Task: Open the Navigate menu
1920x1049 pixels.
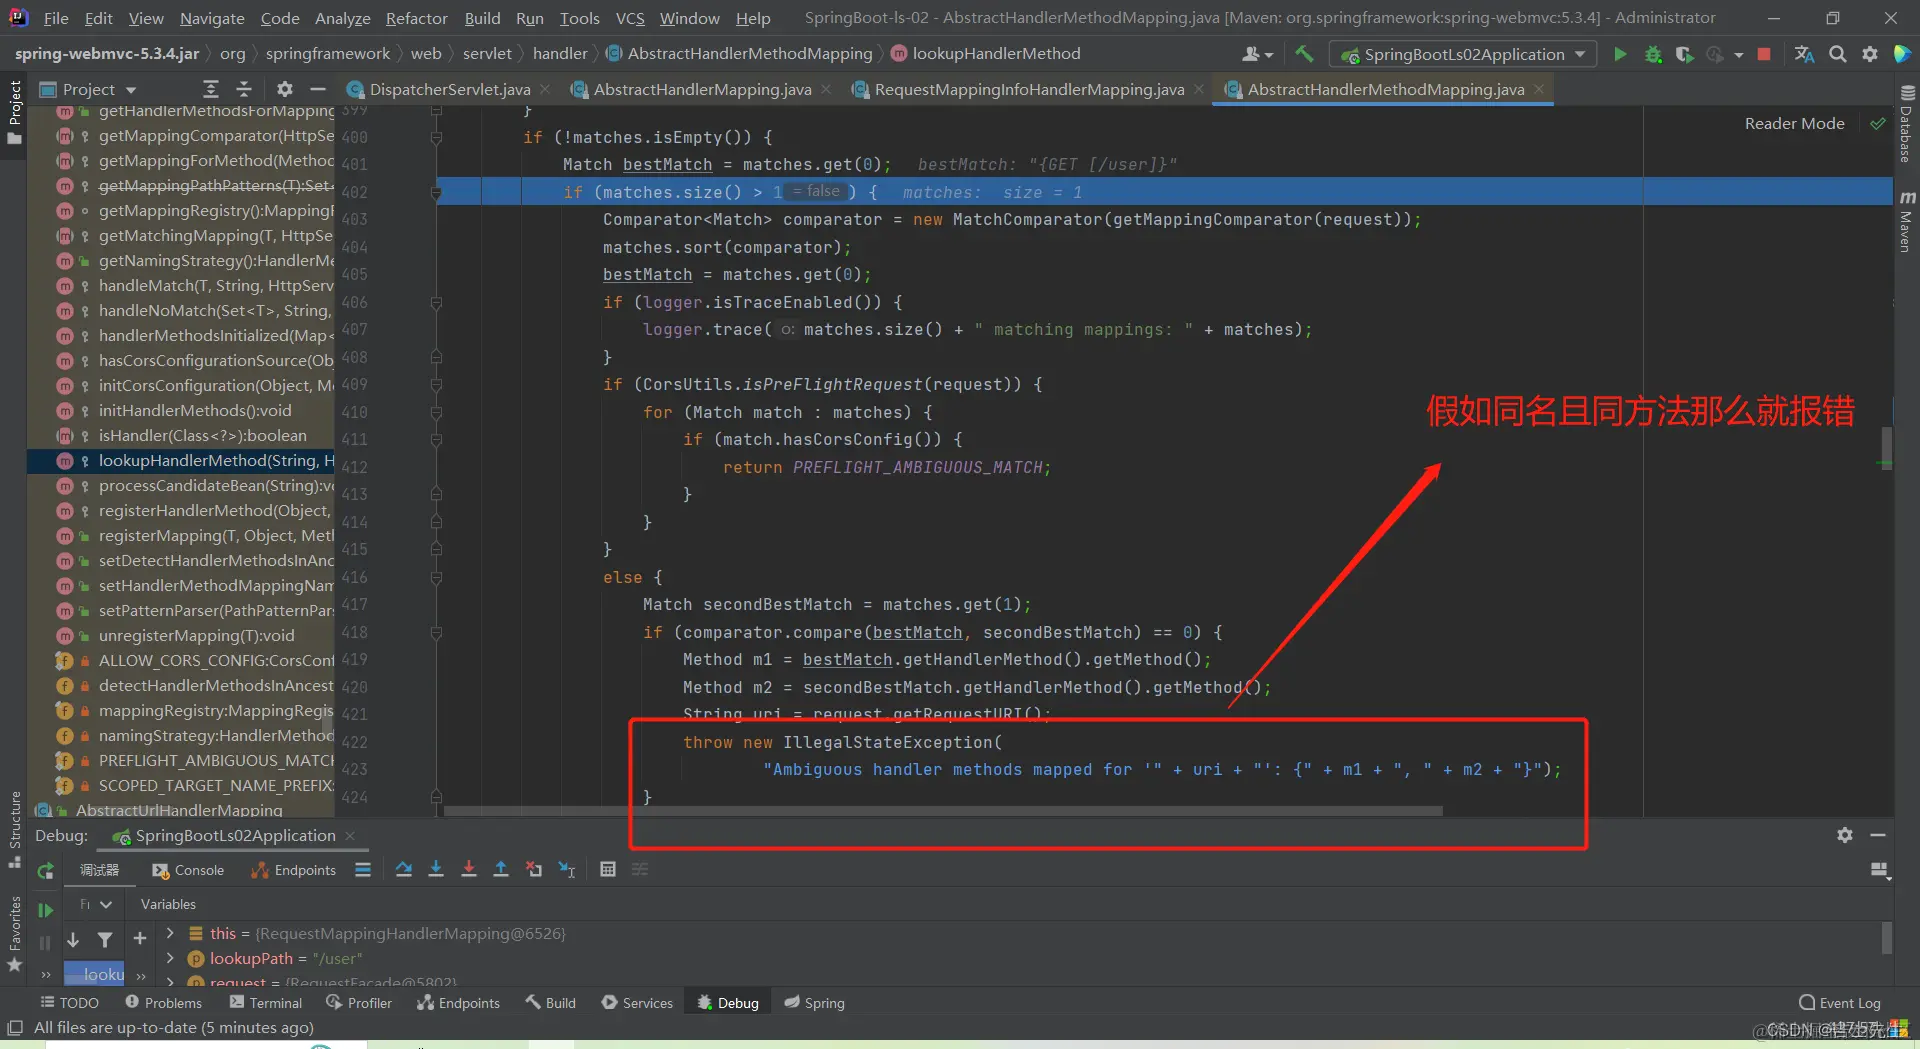Action: click(x=212, y=18)
